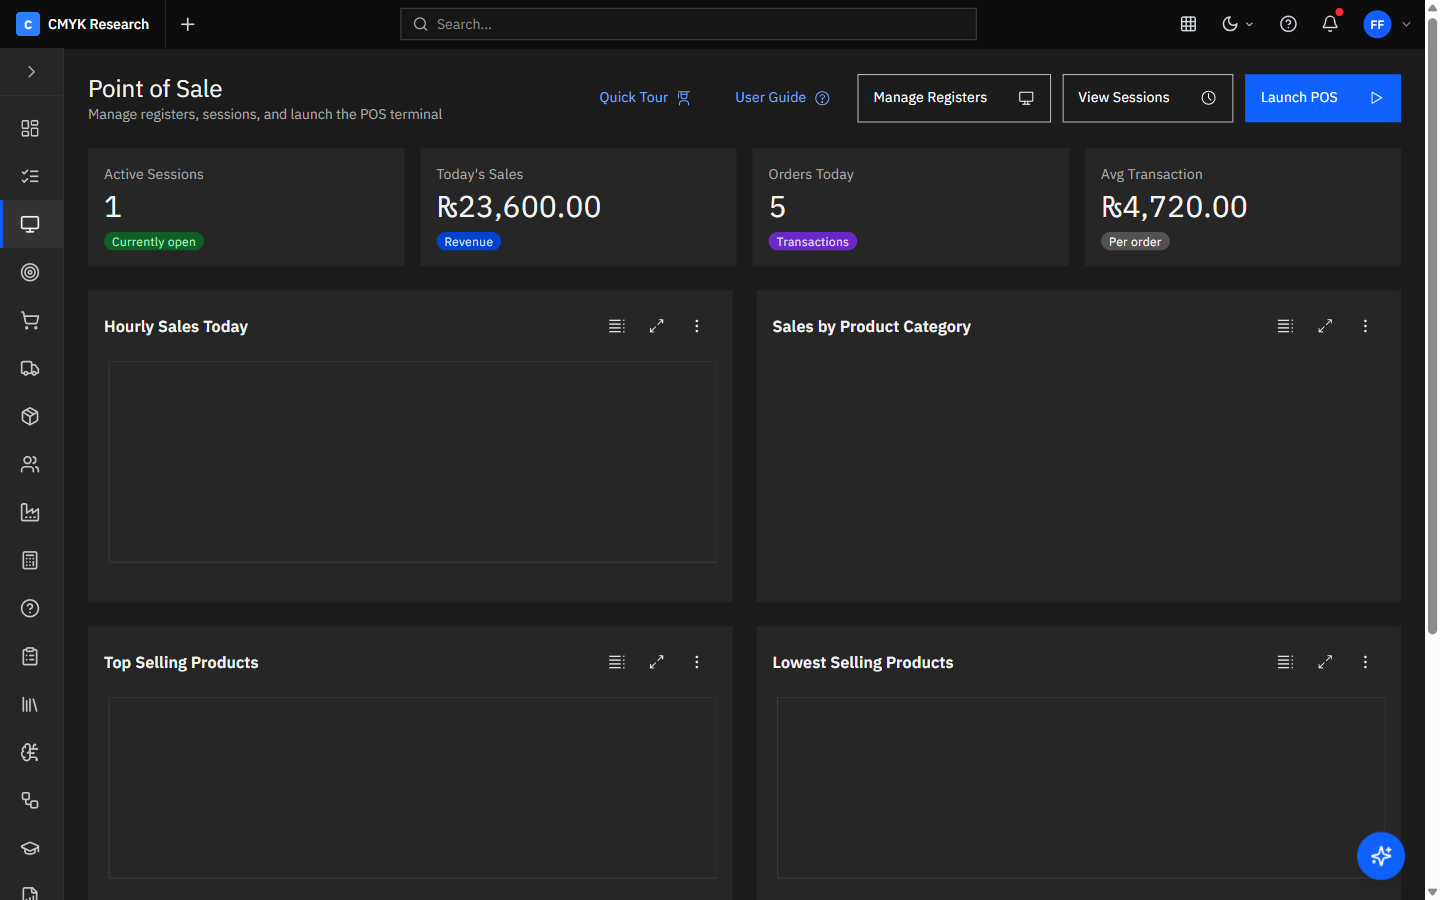The height and width of the screenshot is (900, 1440).
Task: Click the ₨4,720.00 Avg Transaction value
Action: (1174, 207)
